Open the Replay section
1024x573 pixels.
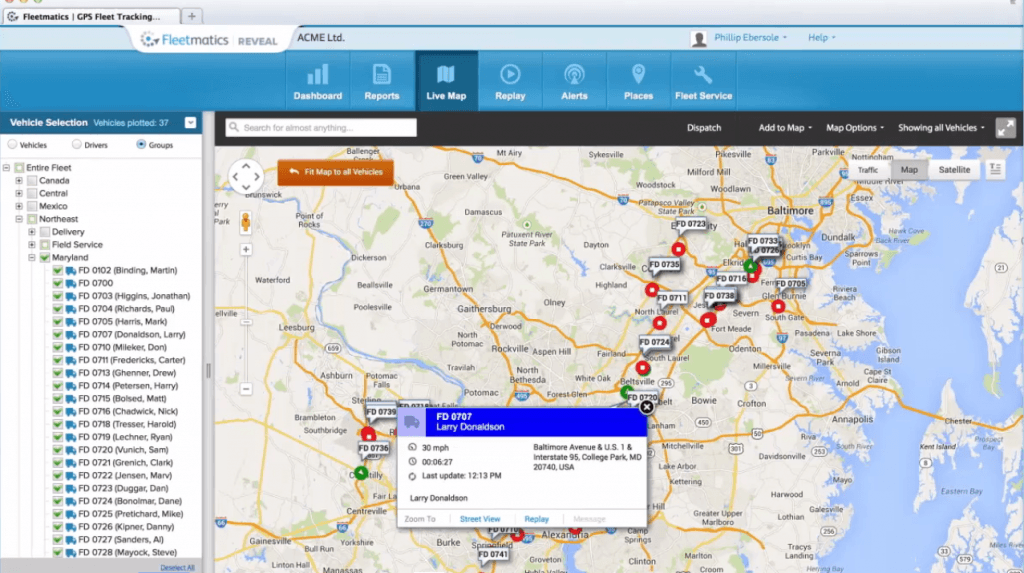(510, 81)
